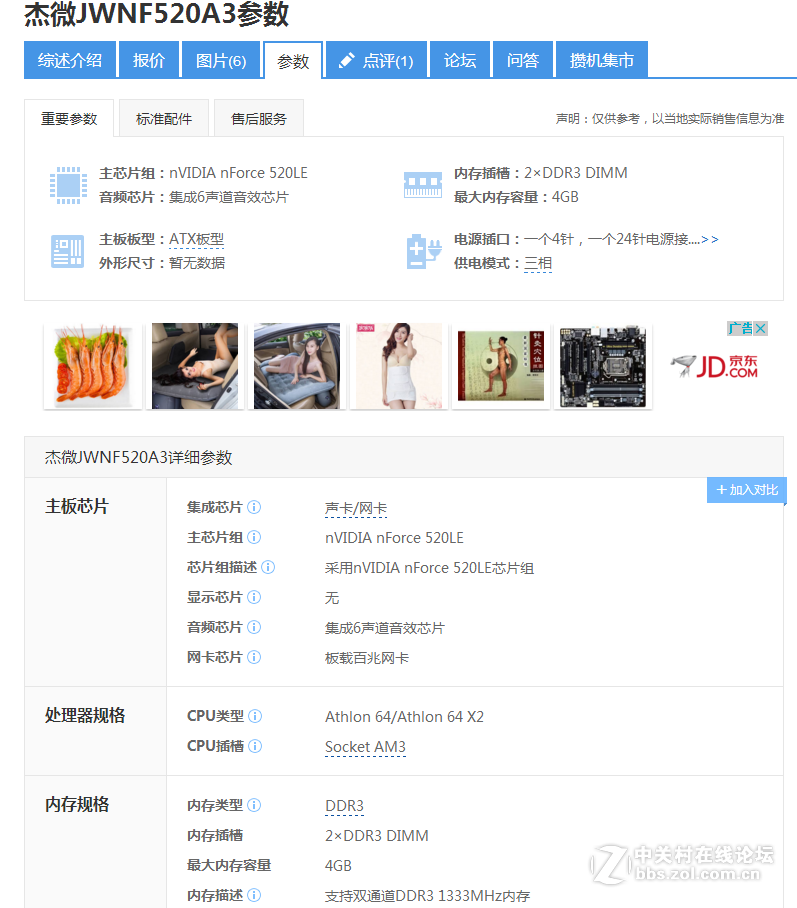This screenshot has height=908, width=797.
Task: Select the text Athlon 64/Athlon 64 X2
Action: (x=404, y=717)
